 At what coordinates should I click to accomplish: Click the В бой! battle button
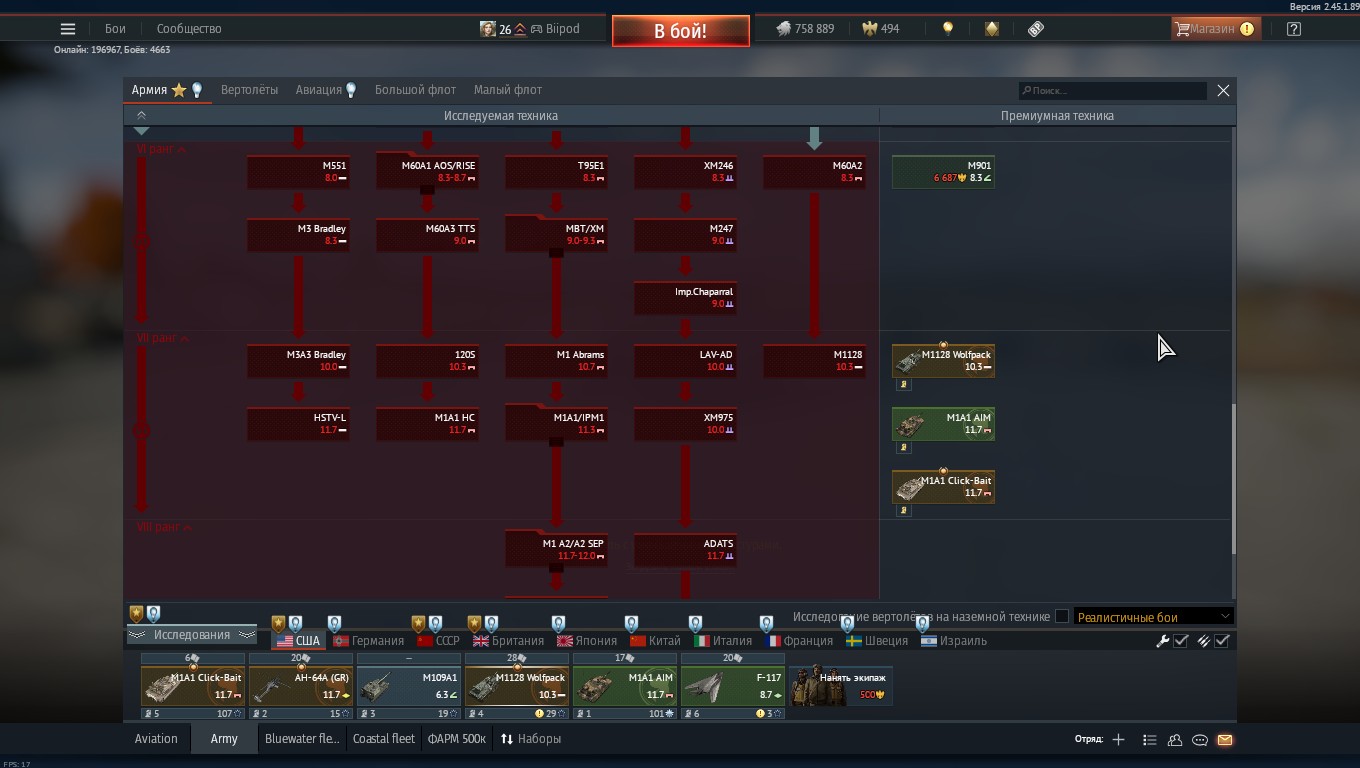click(x=681, y=31)
